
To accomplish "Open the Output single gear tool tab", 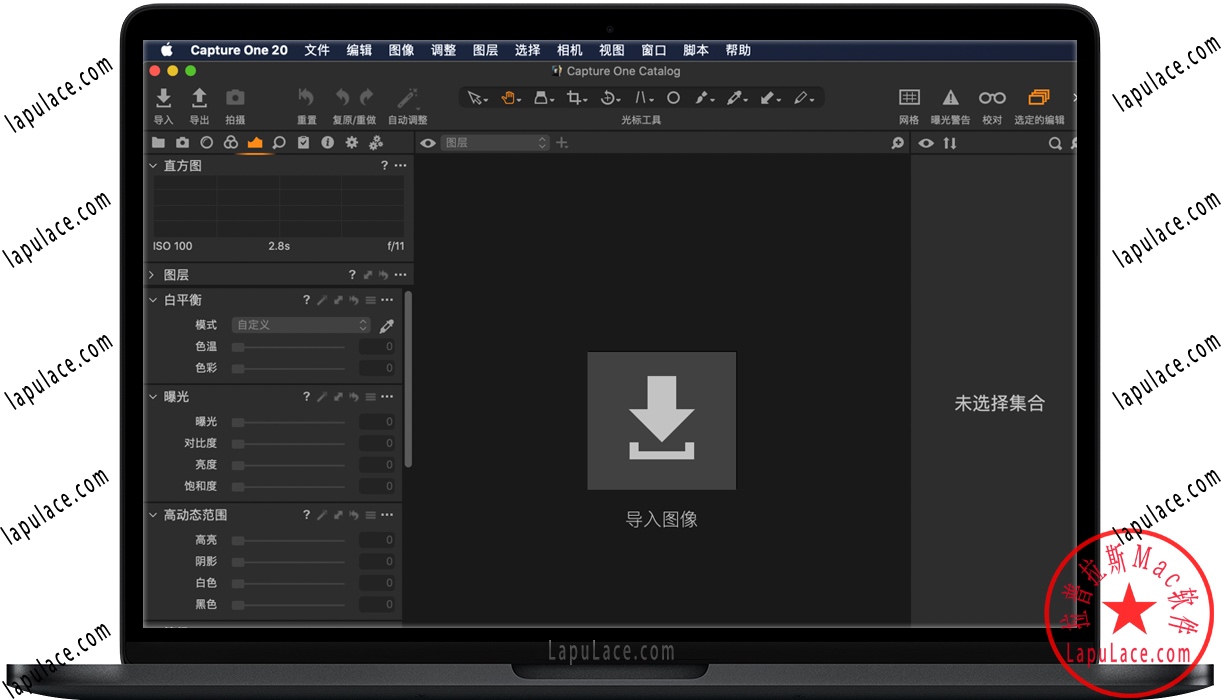I will pyautogui.click(x=352, y=143).
